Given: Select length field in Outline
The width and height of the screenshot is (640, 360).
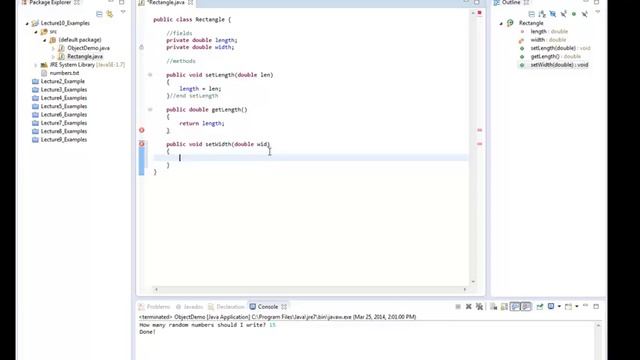Looking at the screenshot, I should coord(549,31).
